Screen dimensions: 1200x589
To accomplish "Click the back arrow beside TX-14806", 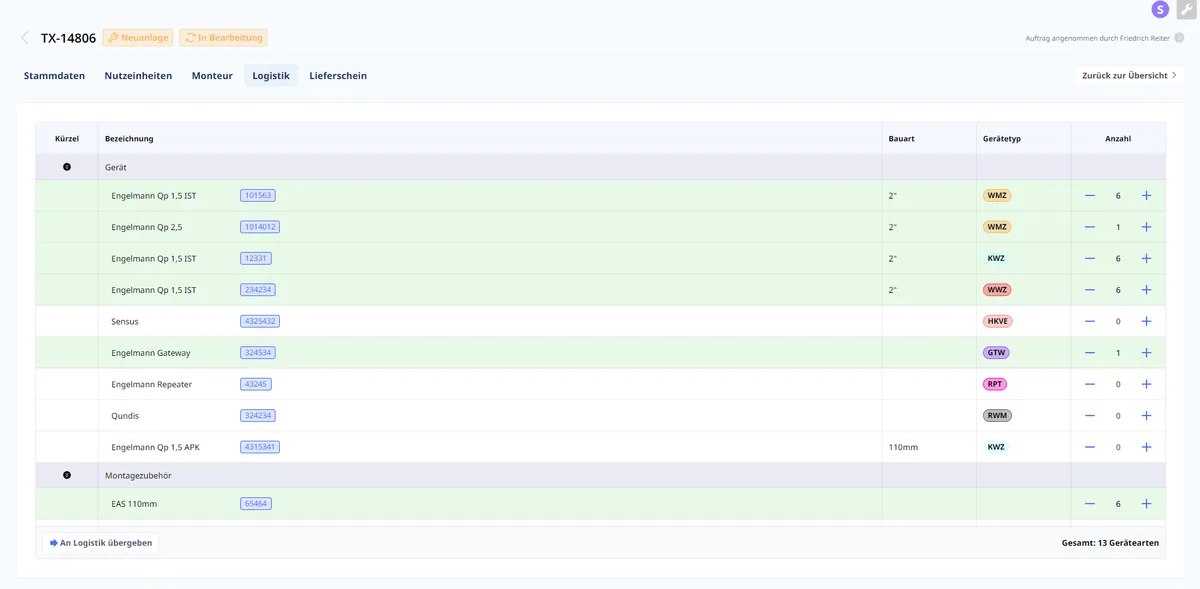I will pyautogui.click(x=25, y=38).
